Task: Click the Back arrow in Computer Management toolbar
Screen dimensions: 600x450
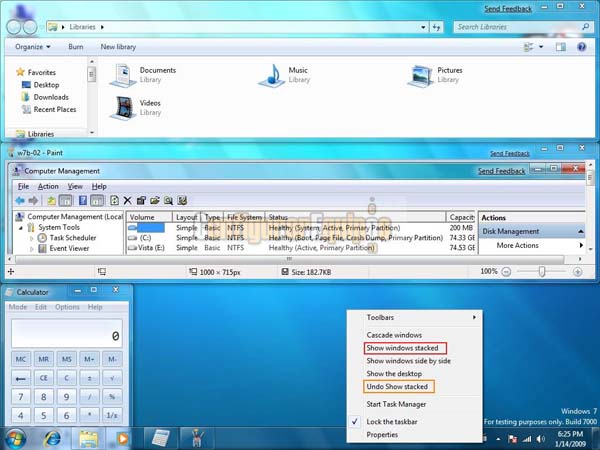Action: point(20,200)
